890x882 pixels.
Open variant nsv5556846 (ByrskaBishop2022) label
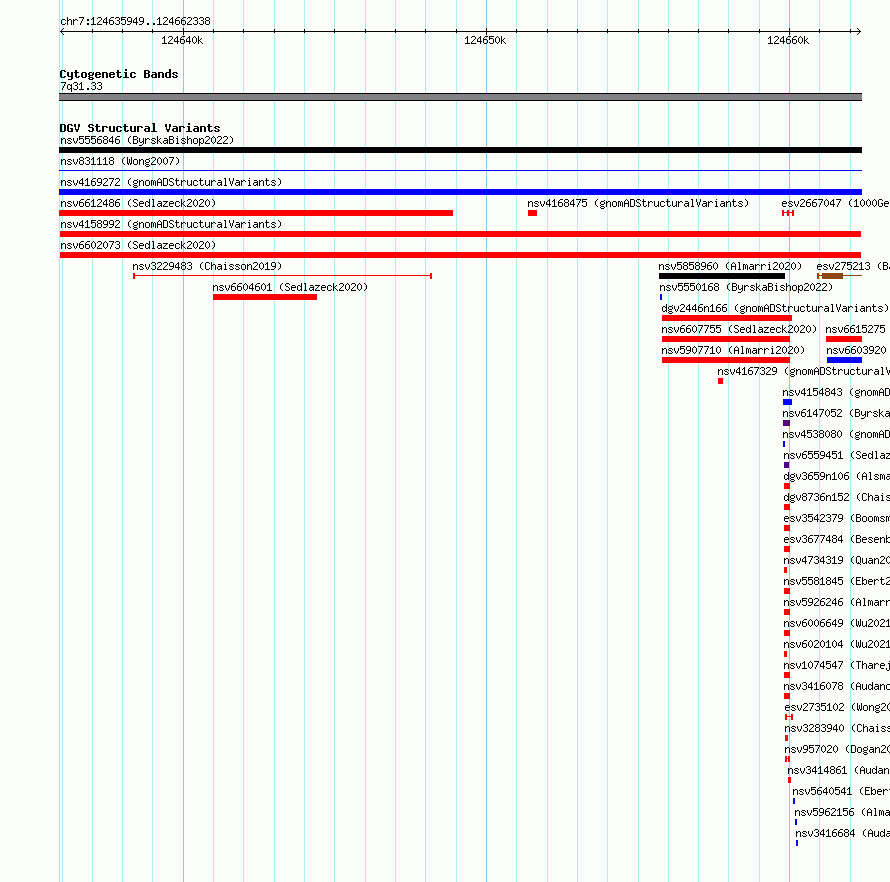click(x=147, y=140)
